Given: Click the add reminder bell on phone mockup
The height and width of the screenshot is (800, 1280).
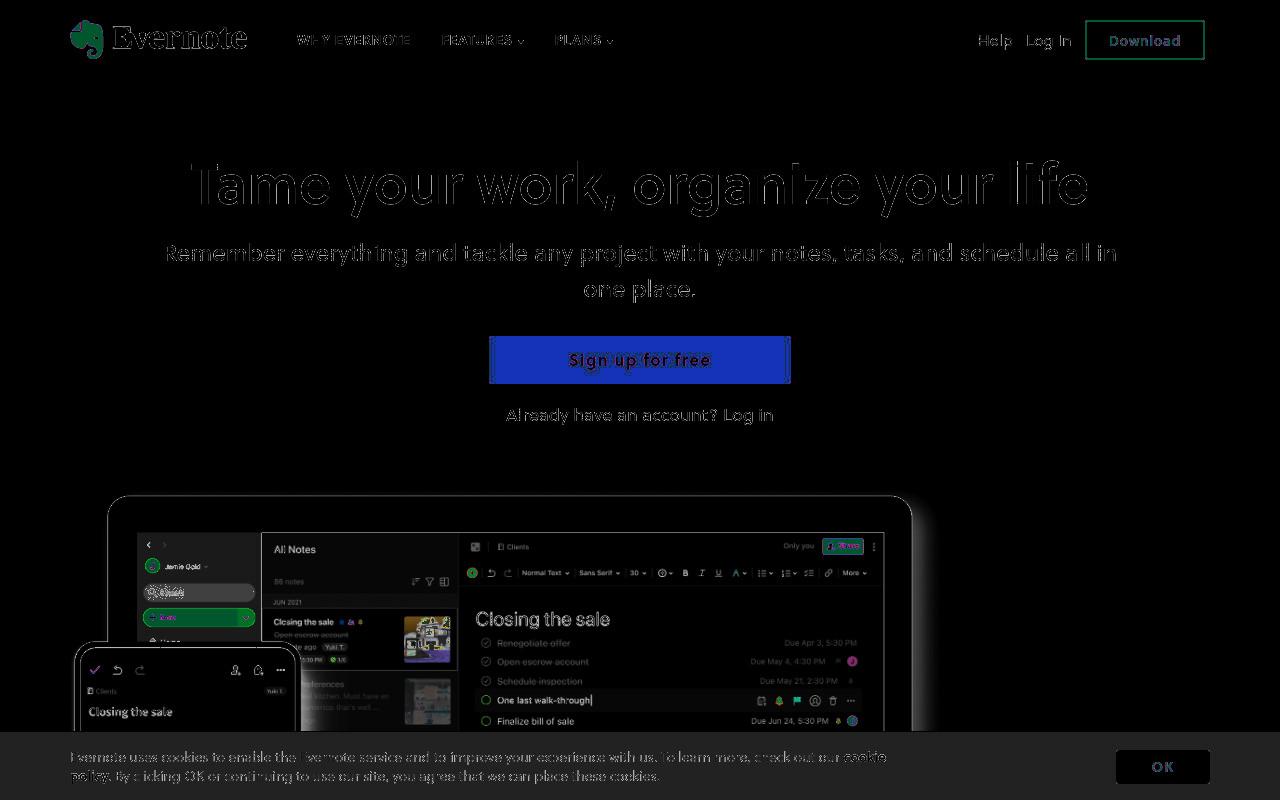Looking at the screenshot, I should pyautogui.click(x=258, y=670).
